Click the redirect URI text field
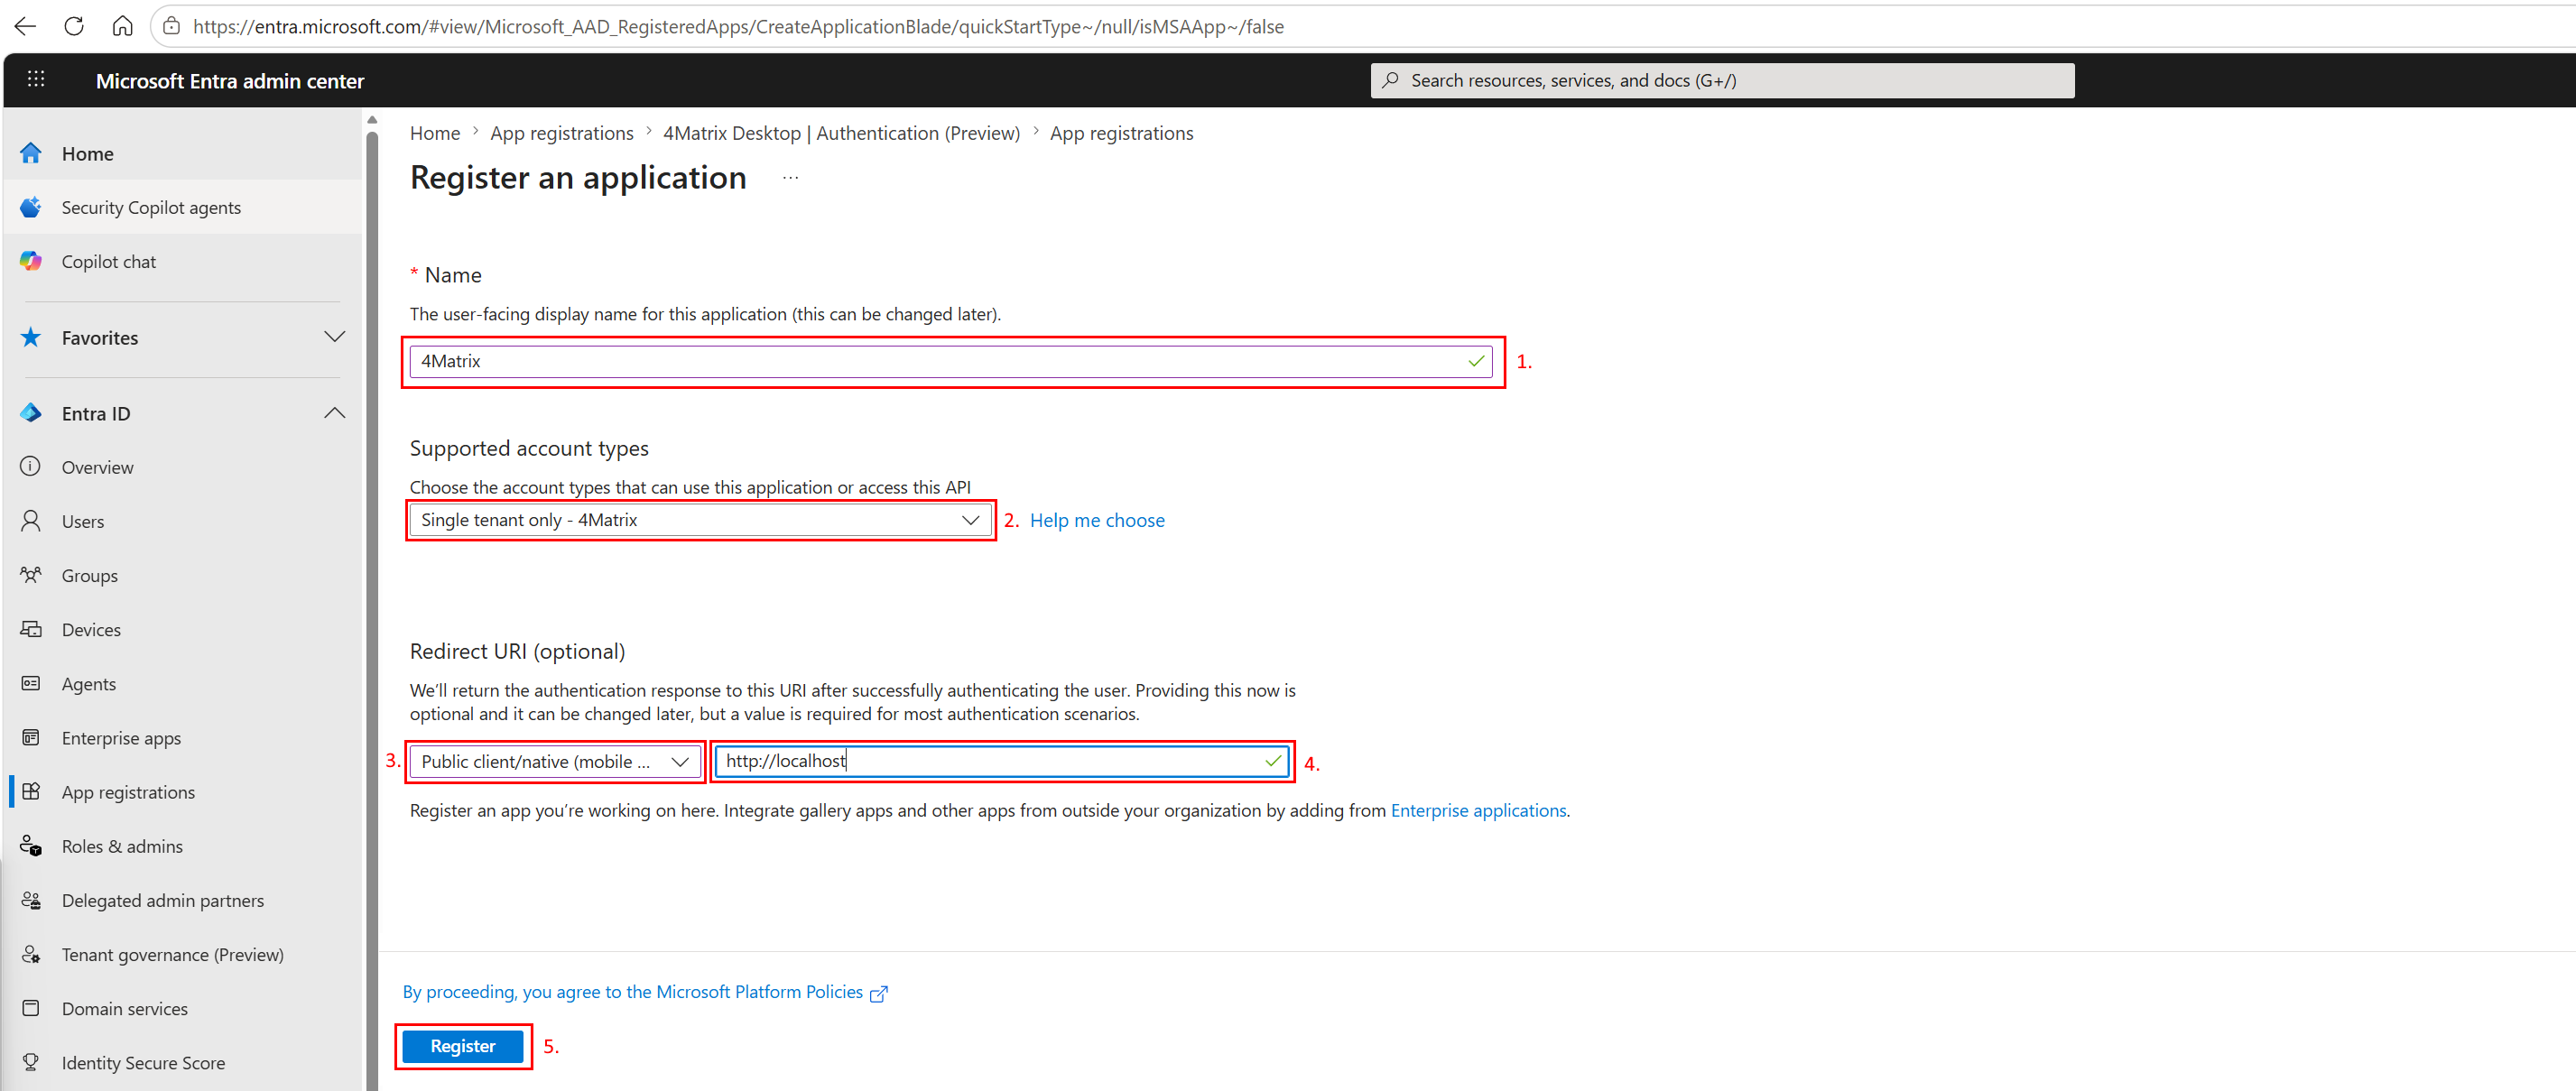 point(1001,761)
